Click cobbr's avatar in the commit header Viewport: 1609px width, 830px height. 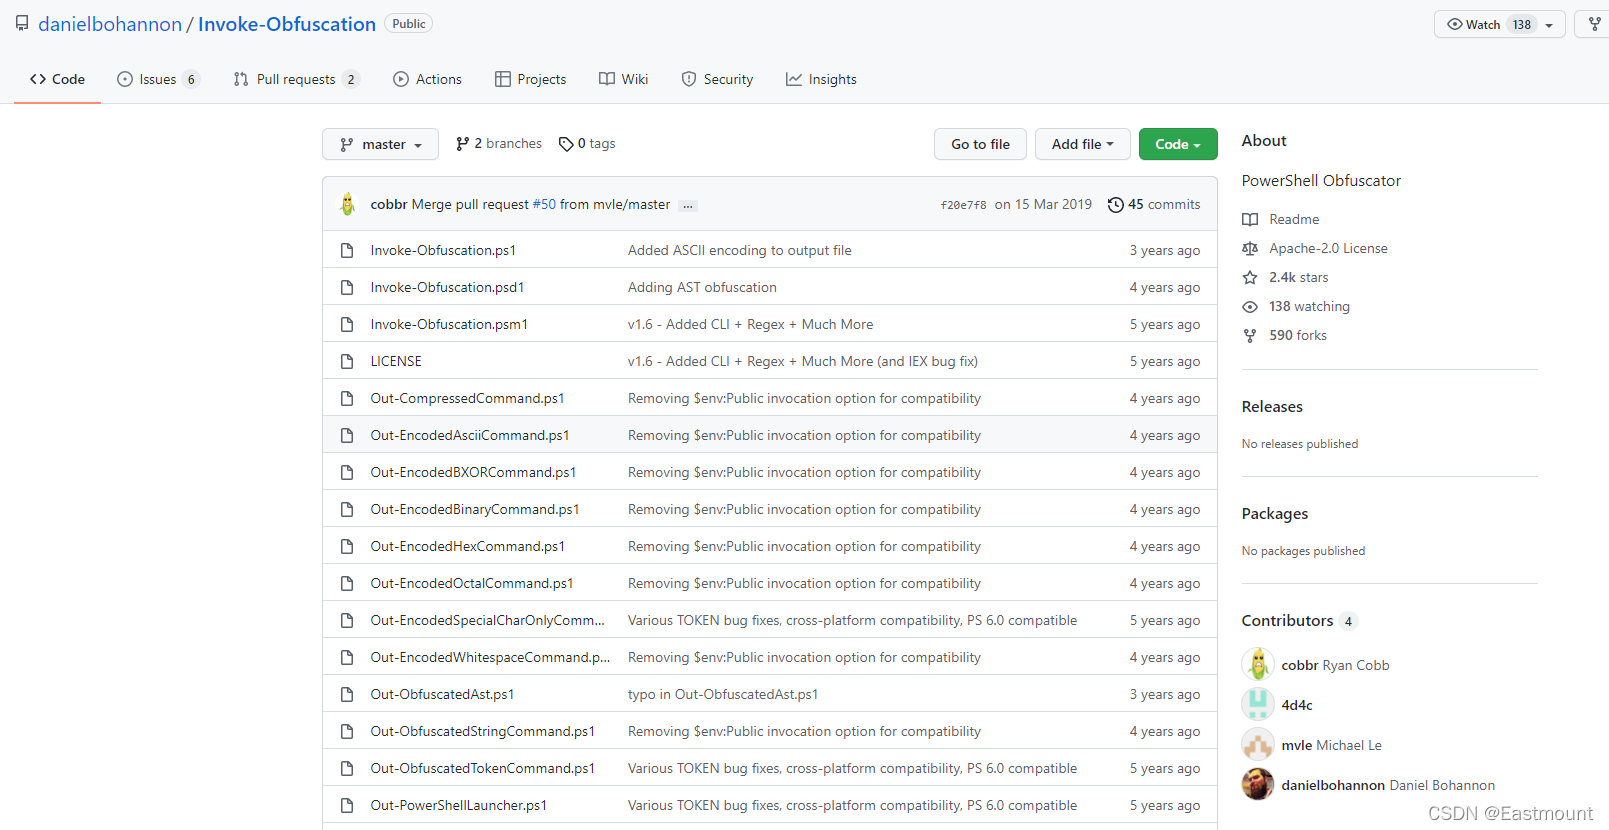click(x=348, y=204)
